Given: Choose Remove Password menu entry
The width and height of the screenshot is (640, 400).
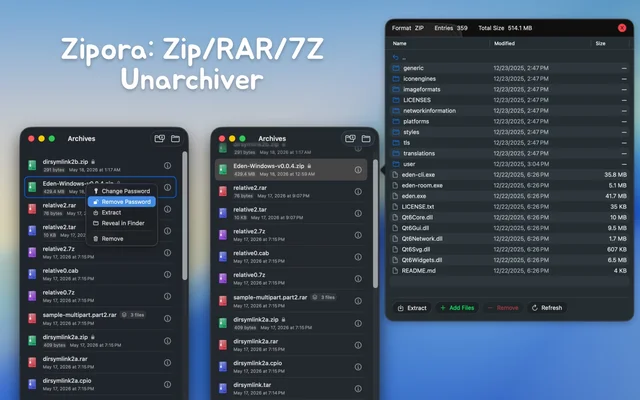Looking at the screenshot, I should tap(122, 202).
